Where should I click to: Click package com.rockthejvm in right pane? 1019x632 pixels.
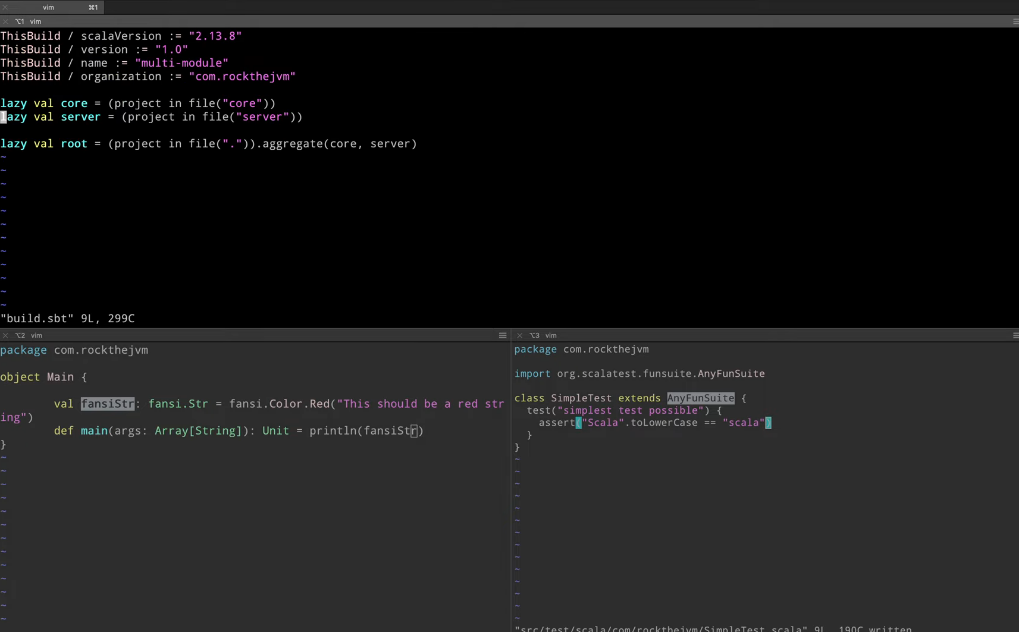(x=582, y=349)
